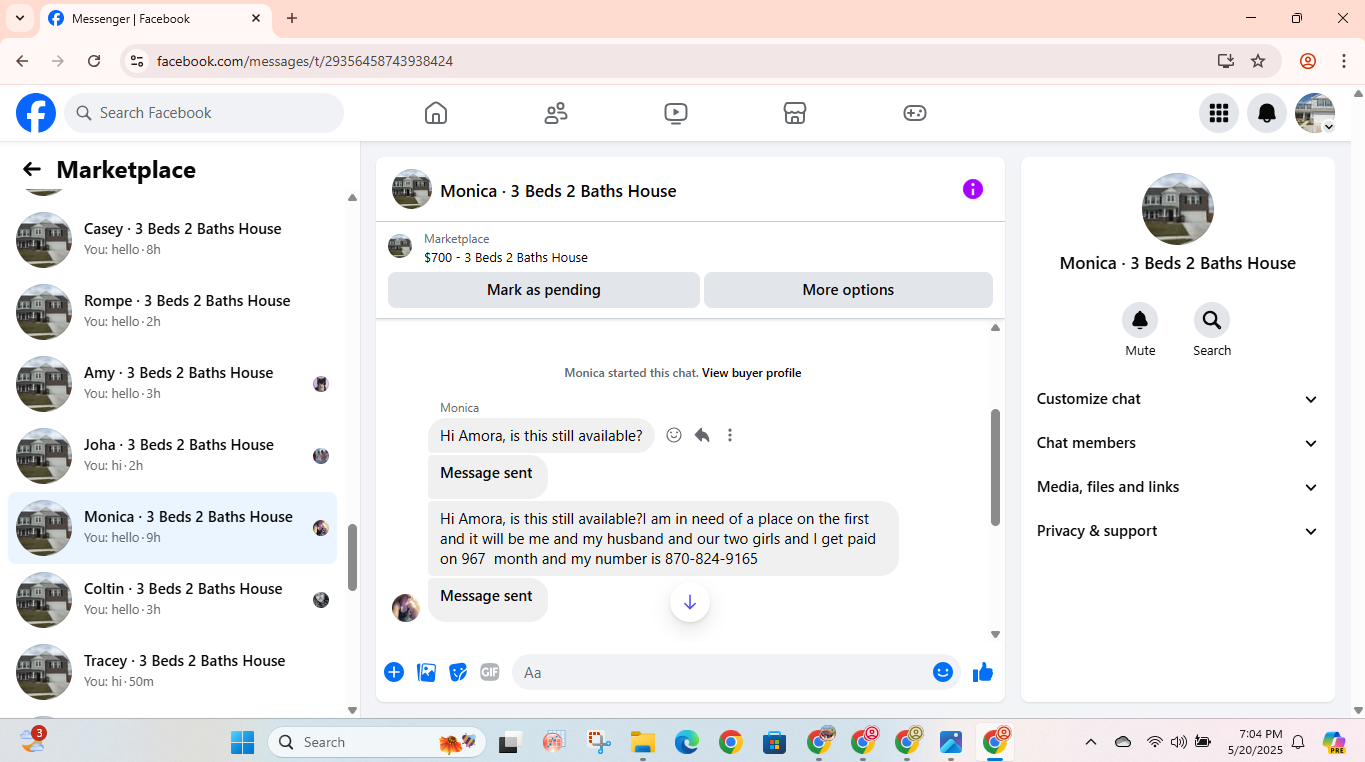Open the Windows Start button
The image size is (1365, 762).
coord(243,742)
